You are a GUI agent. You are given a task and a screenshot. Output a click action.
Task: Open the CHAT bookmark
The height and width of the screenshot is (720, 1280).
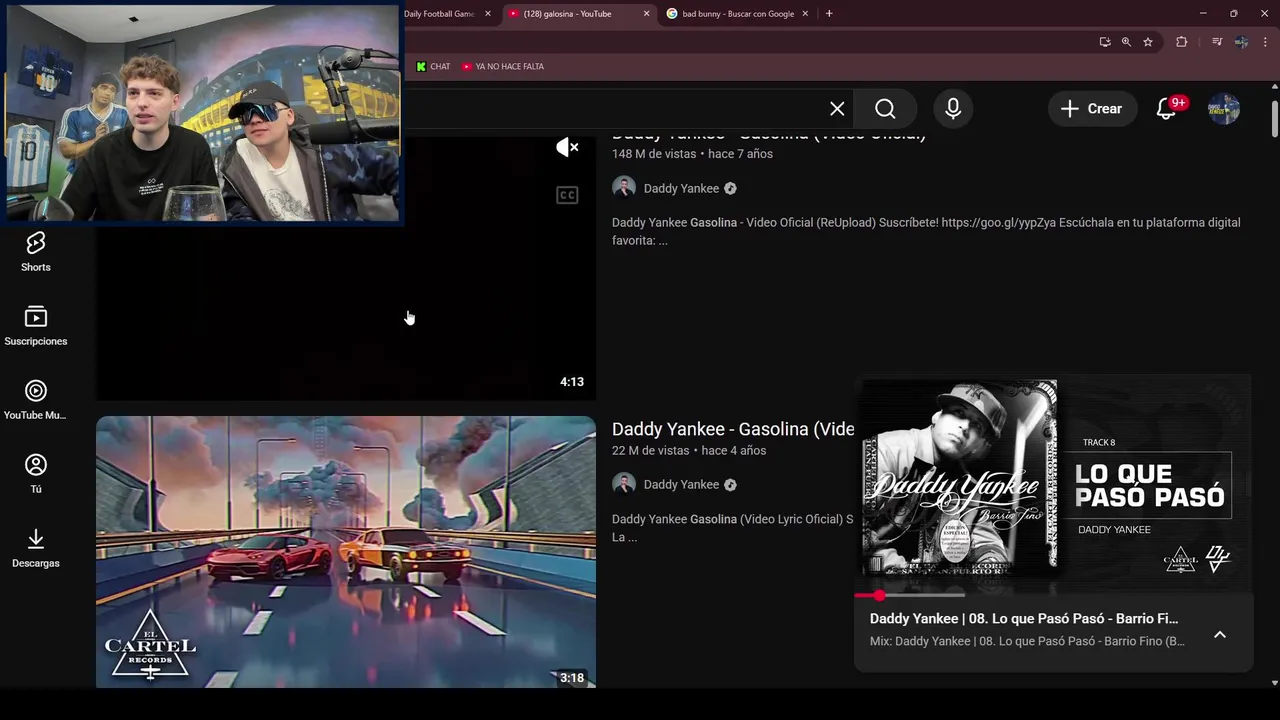433,66
